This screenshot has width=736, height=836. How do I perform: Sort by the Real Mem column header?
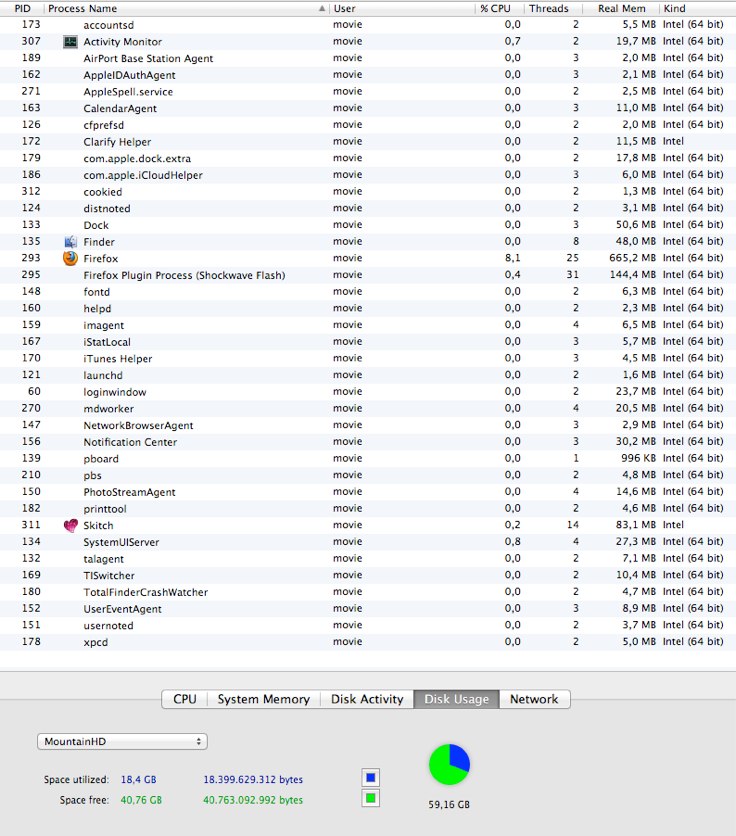pyautogui.click(x=621, y=9)
